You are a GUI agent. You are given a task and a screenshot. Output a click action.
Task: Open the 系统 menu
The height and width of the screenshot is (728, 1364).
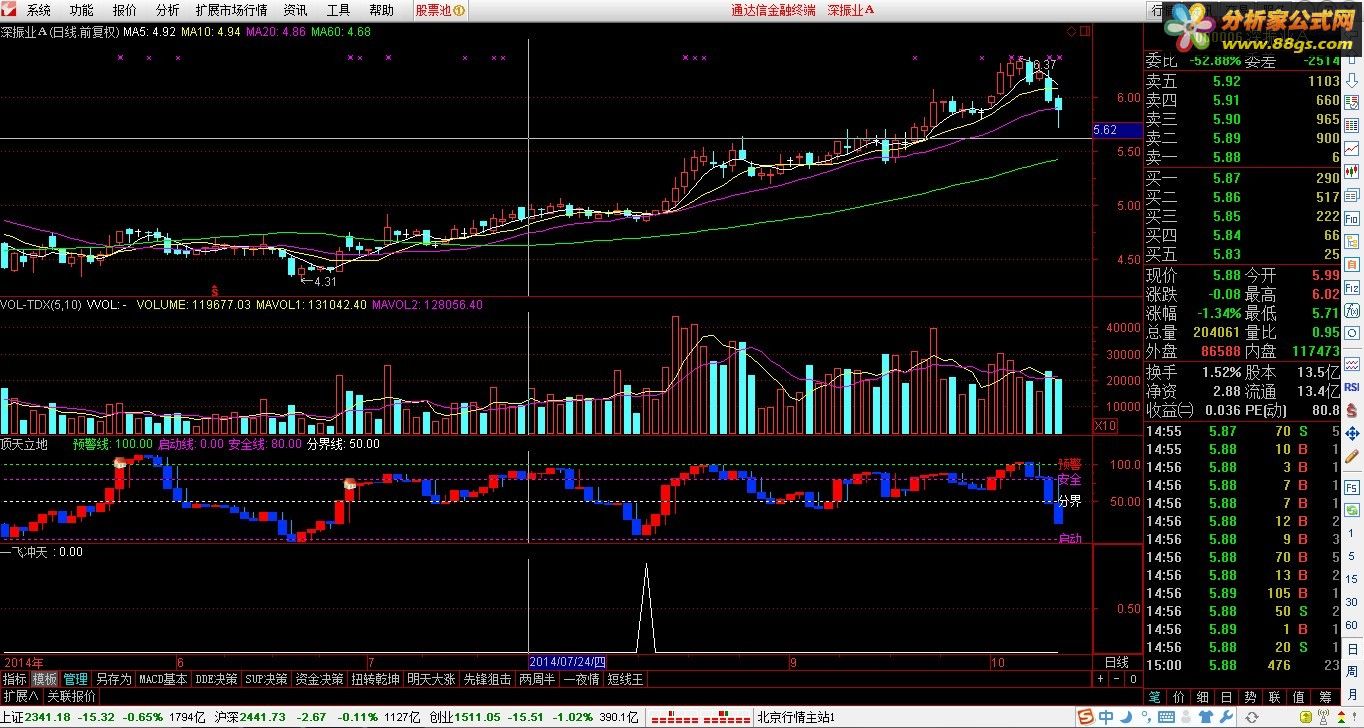tap(38, 10)
